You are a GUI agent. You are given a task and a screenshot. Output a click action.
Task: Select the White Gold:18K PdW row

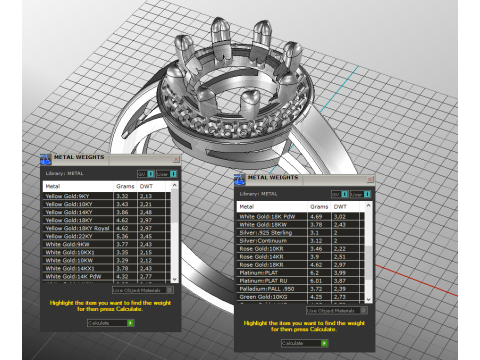(x=301, y=216)
